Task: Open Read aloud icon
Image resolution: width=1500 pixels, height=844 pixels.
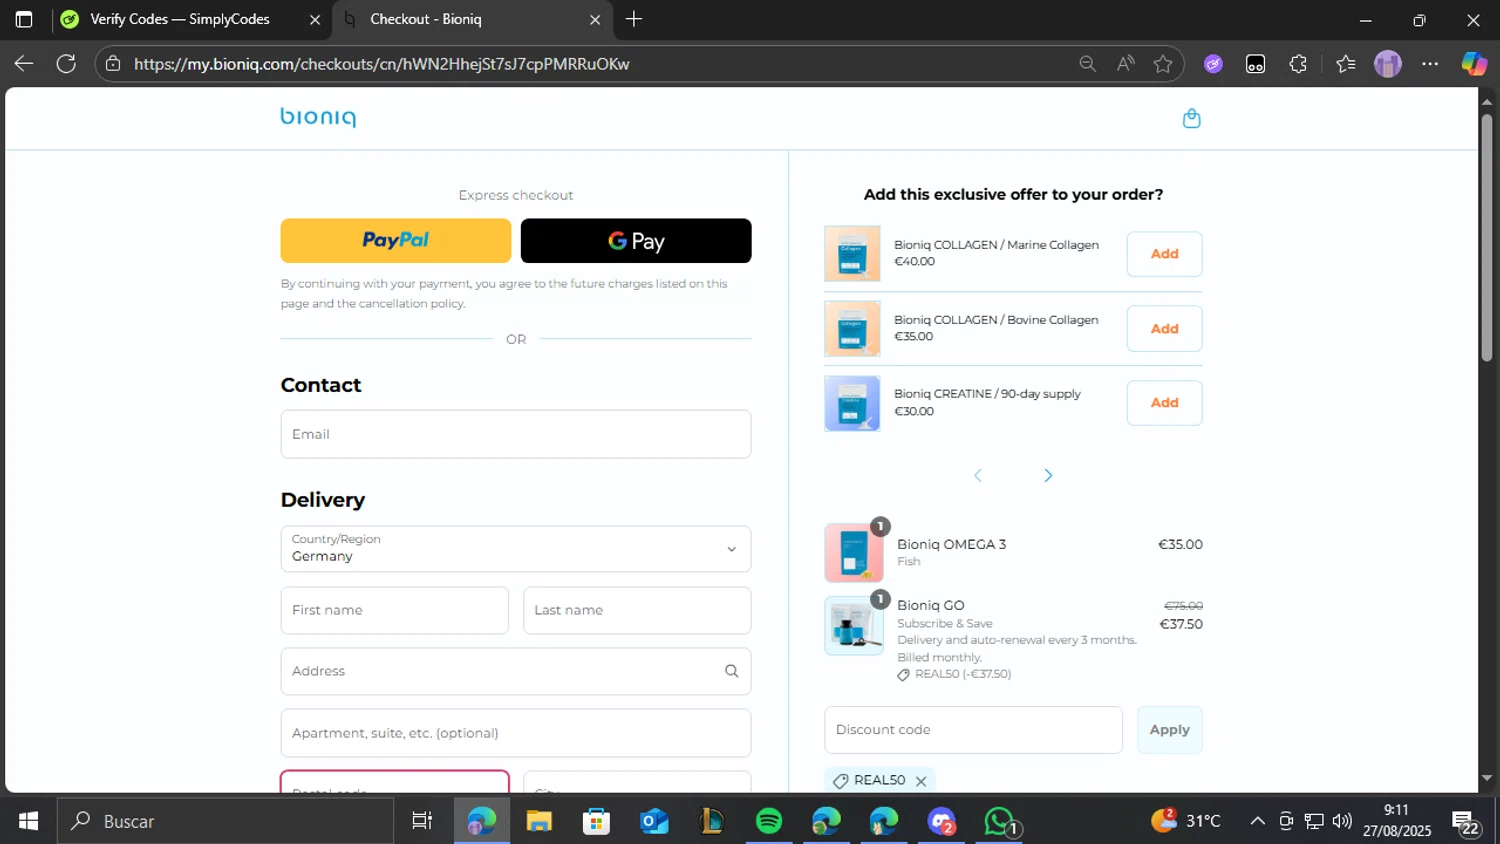Action: pyautogui.click(x=1126, y=64)
